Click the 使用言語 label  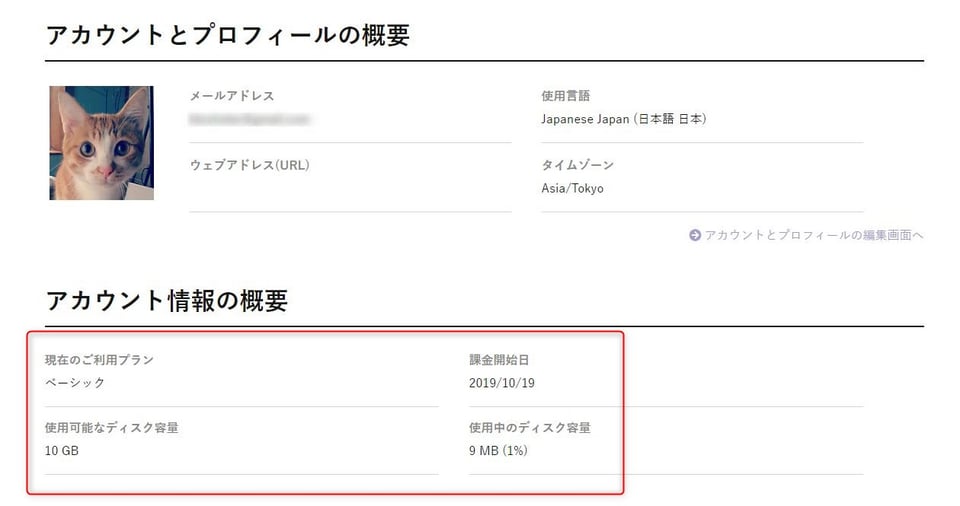pos(566,96)
